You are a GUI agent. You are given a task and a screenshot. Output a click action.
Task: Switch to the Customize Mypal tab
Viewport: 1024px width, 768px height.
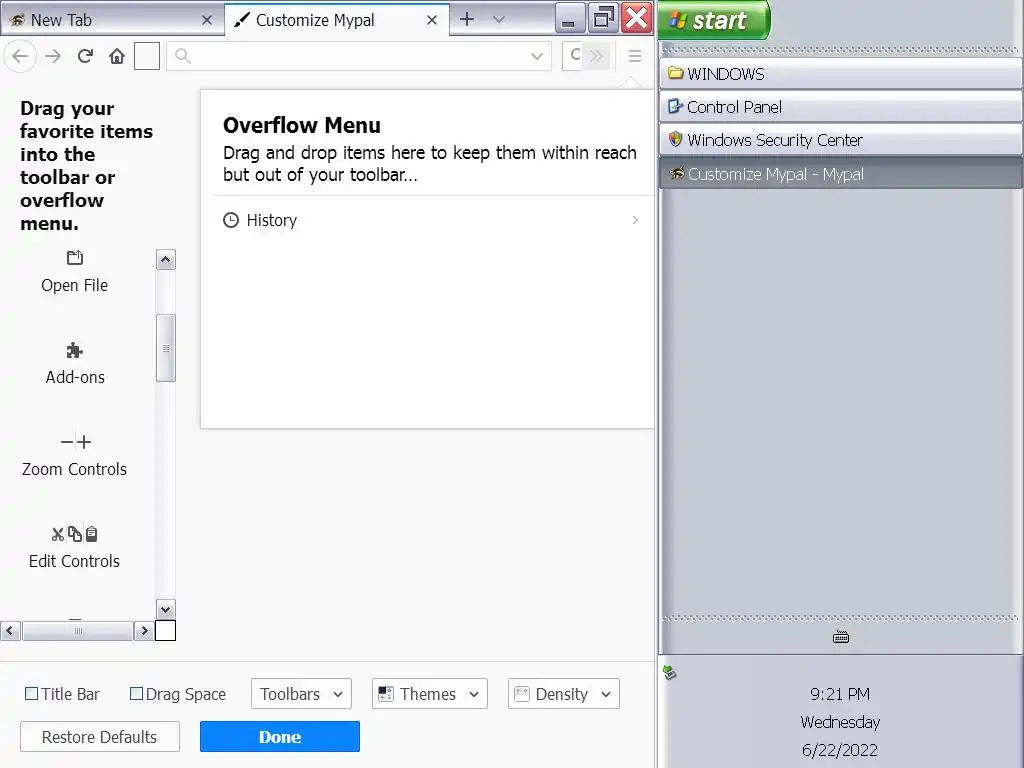coord(337,20)
